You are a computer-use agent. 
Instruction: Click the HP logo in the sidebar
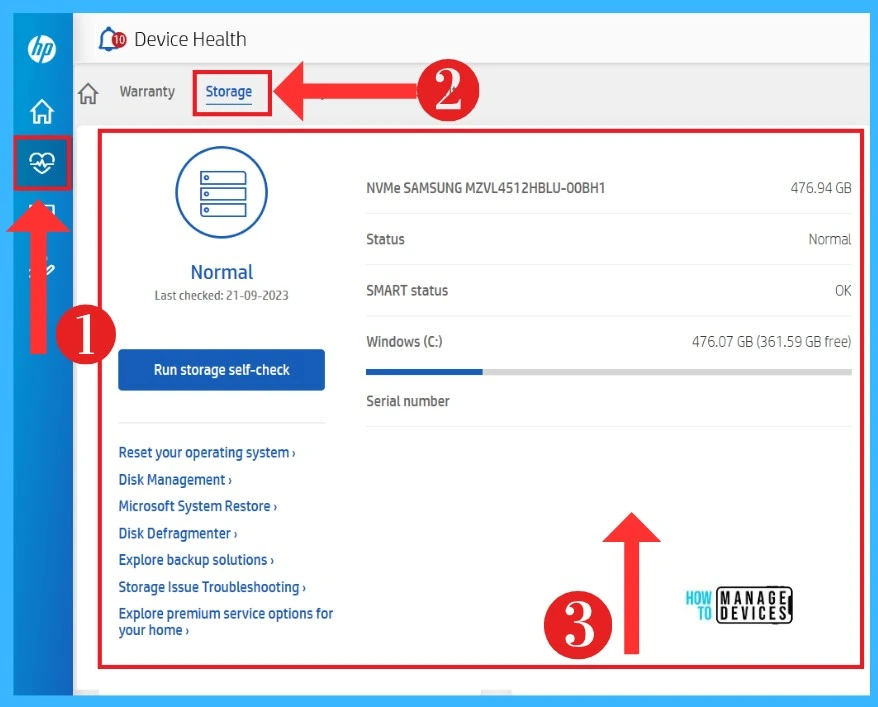(x=42, y=49)
